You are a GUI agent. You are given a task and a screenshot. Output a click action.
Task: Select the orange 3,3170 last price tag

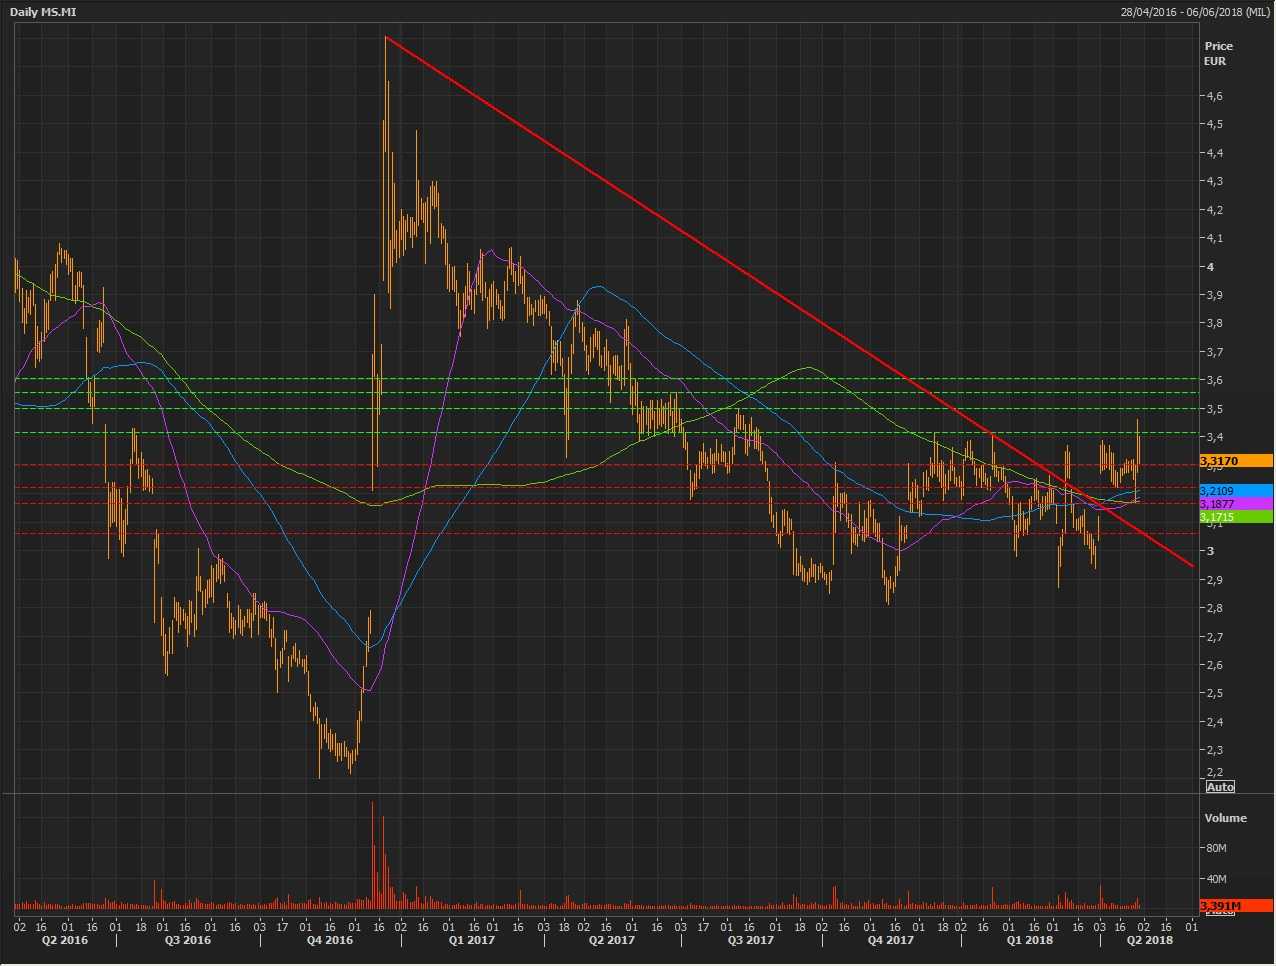pyautogui.click(x=1235, y=461)
